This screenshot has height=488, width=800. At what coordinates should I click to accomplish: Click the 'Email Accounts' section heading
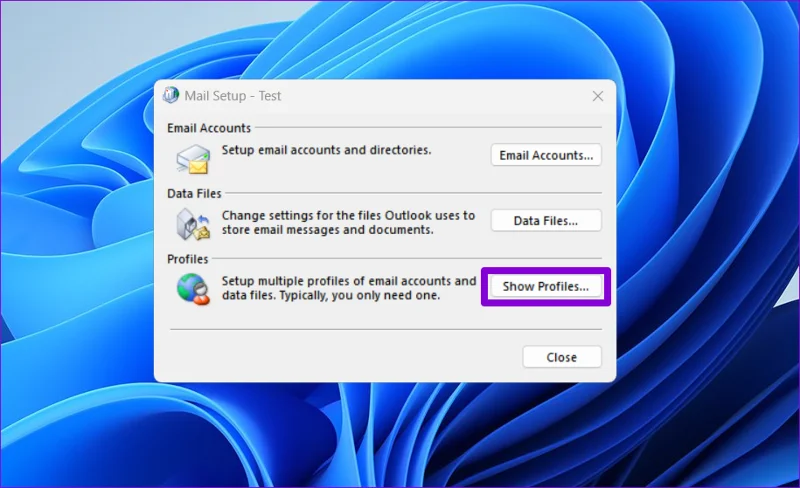[209, 128]
